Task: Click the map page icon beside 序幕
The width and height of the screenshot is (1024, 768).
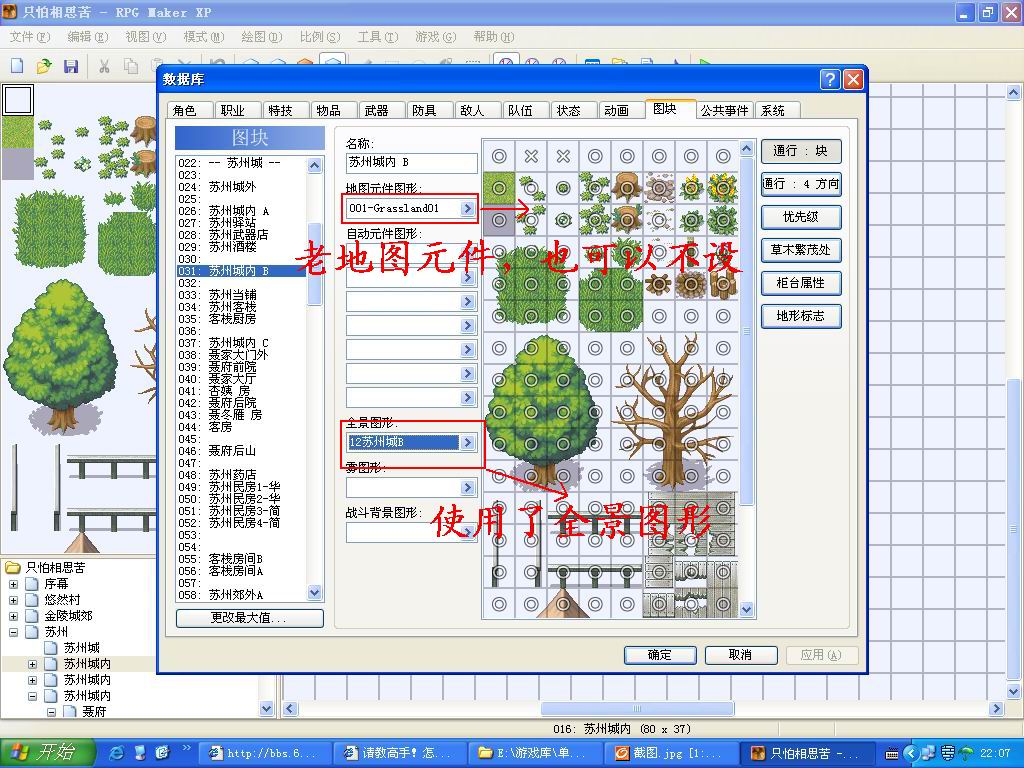Action: point(32,583)
